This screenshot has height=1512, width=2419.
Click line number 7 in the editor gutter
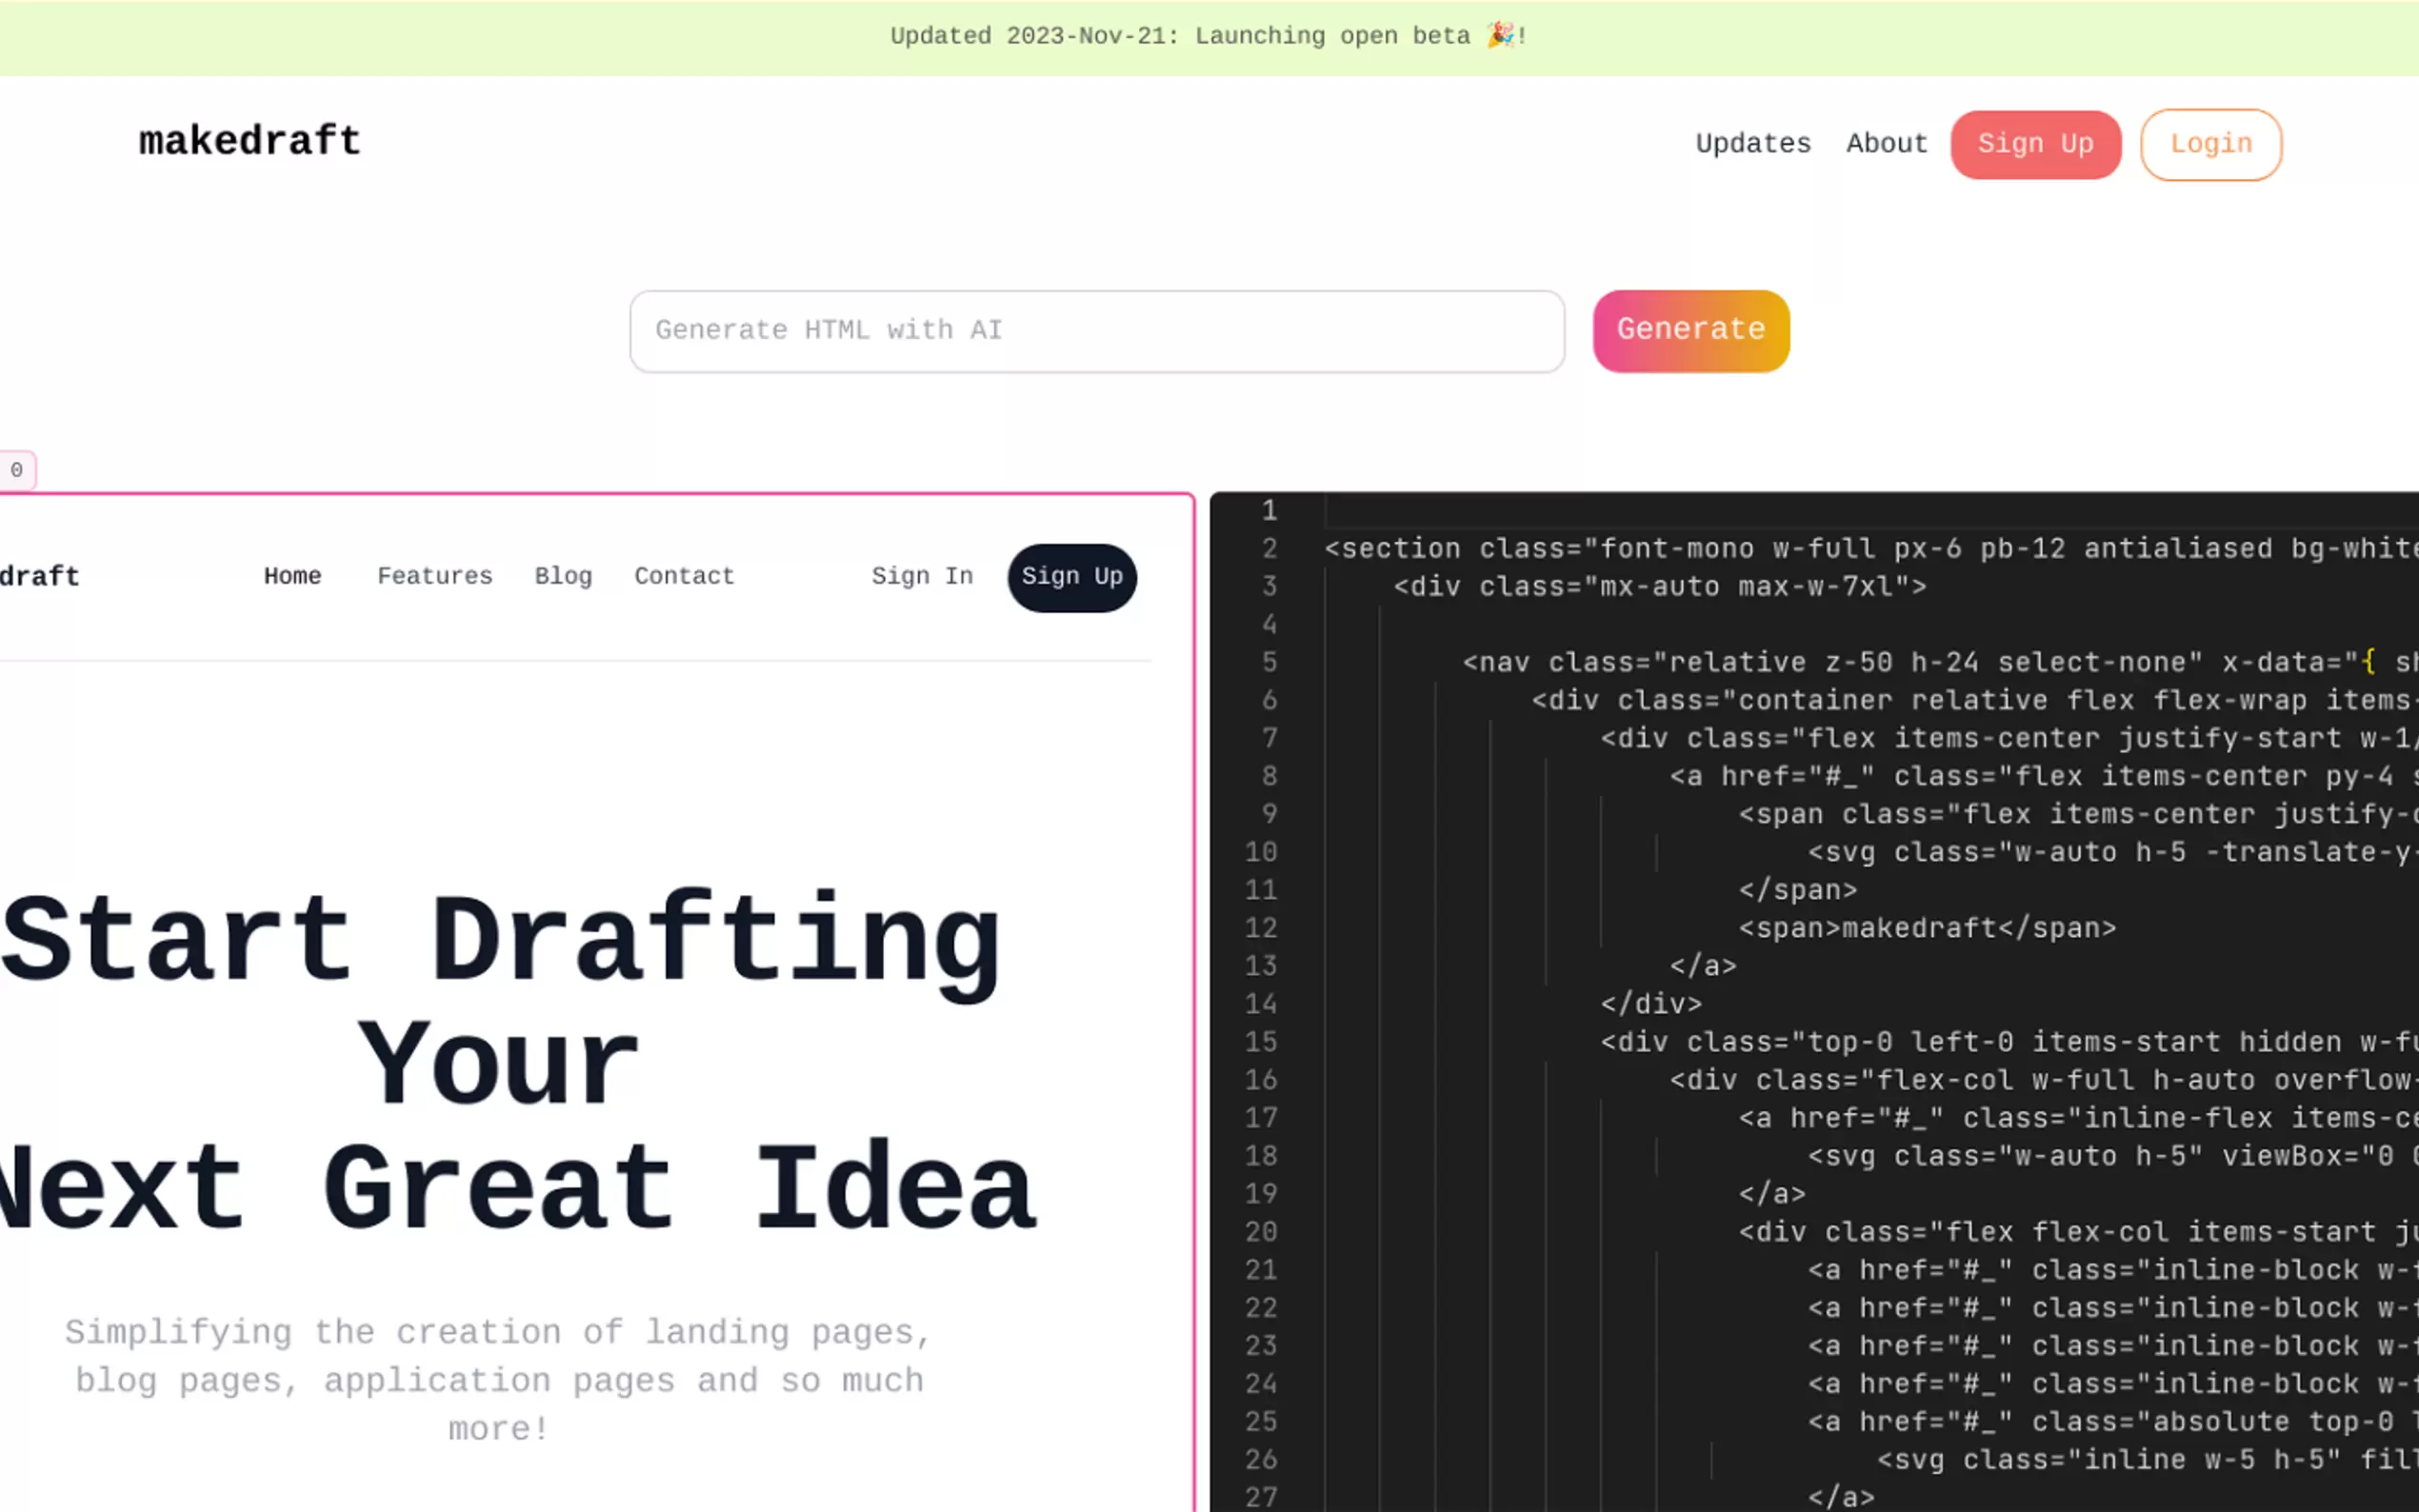click(1269, 739)
